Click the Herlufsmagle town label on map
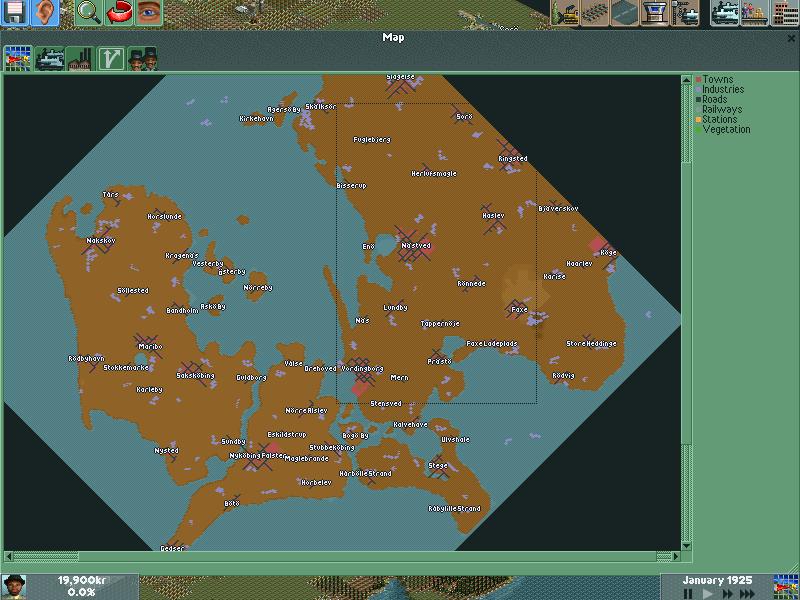The width and height of the screenshot is (800, 600). click(x=434, y=173)
